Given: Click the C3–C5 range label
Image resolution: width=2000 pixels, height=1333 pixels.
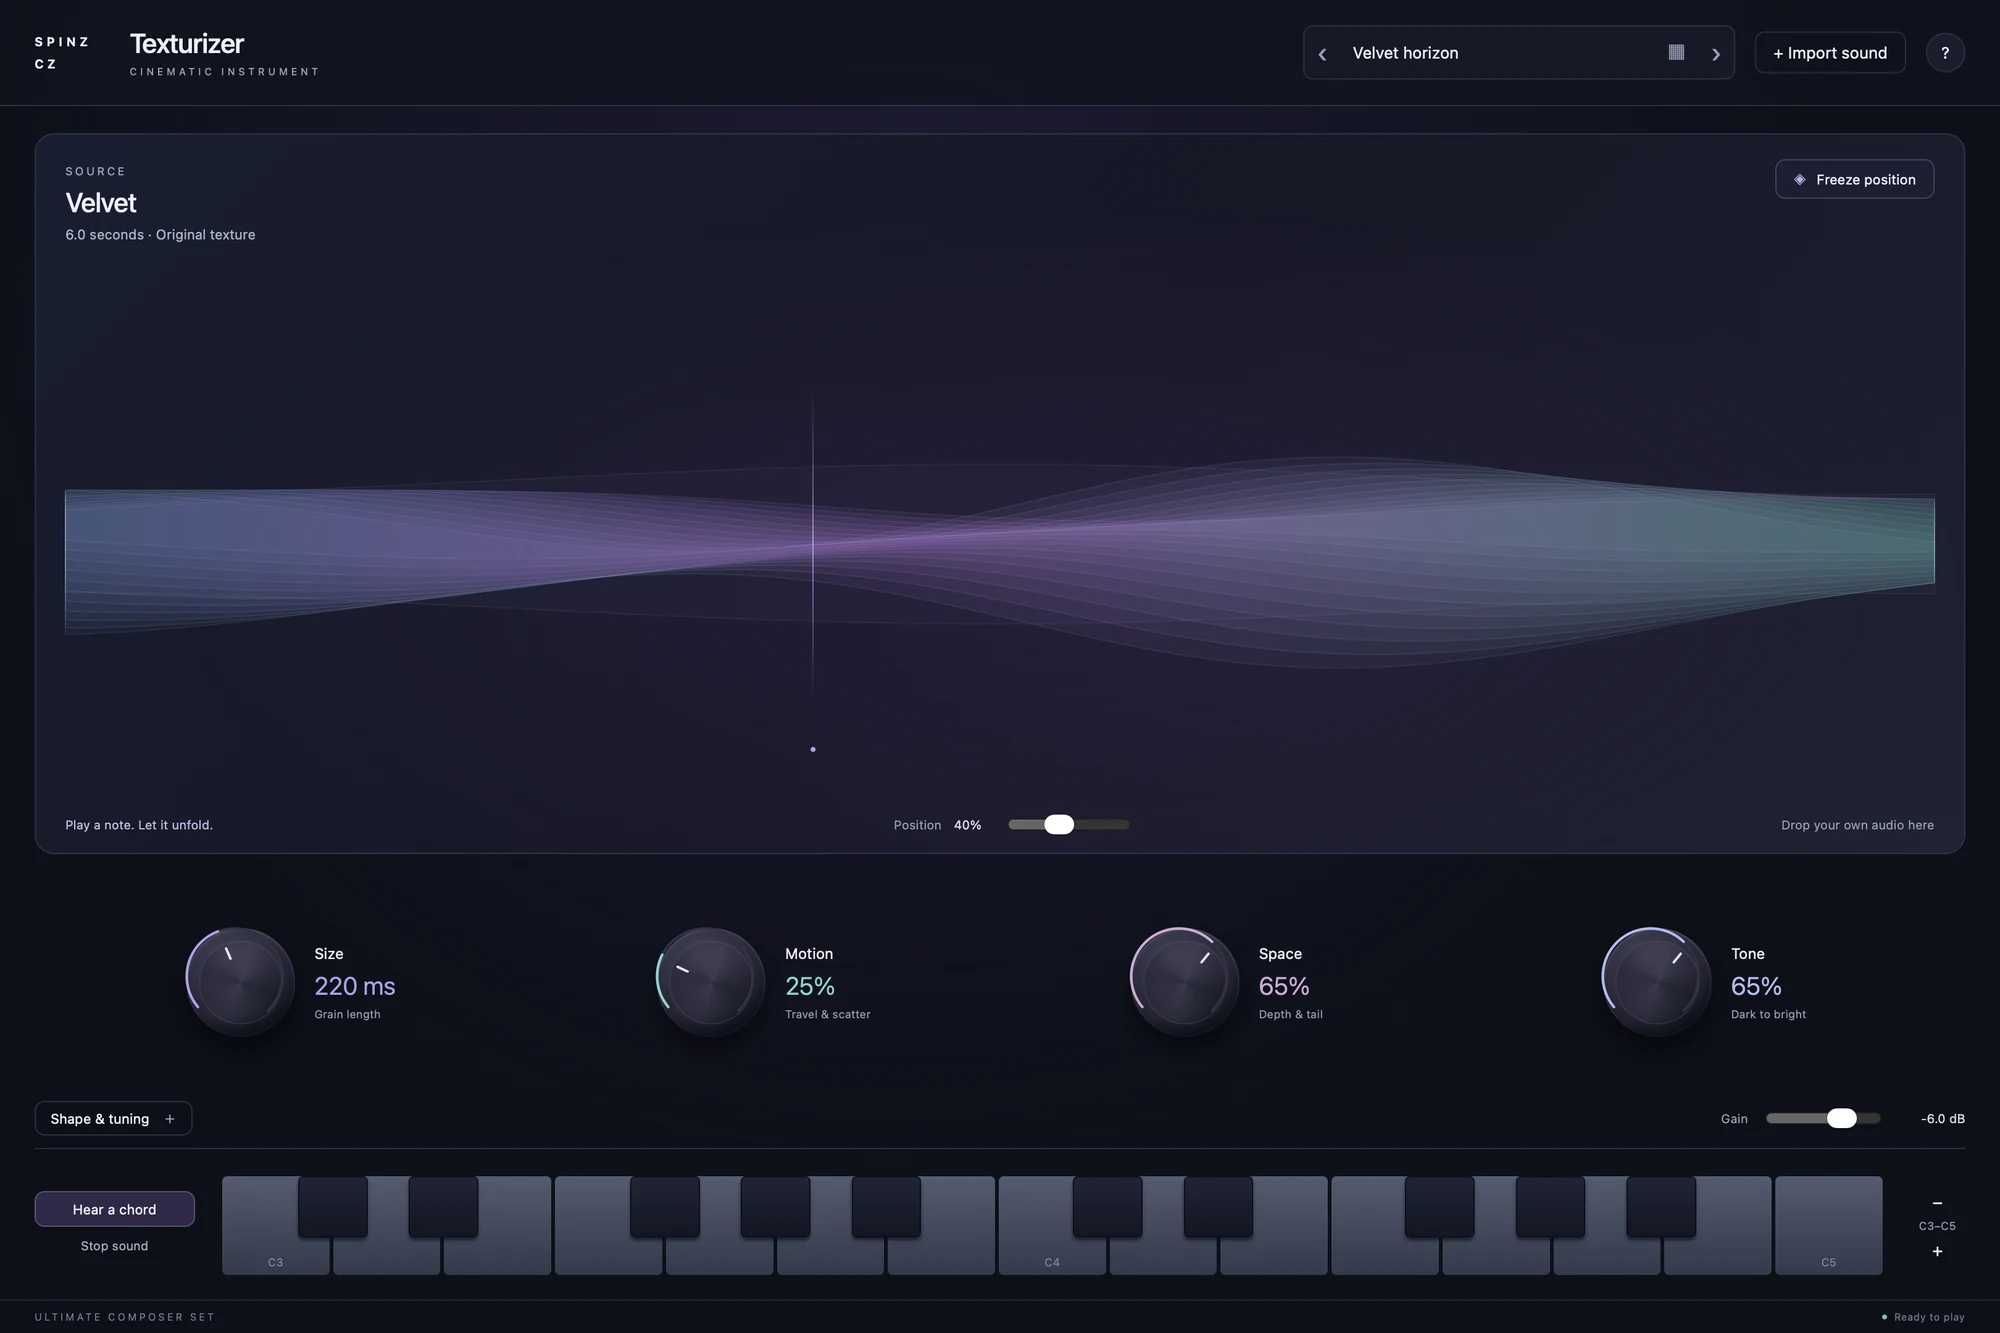Looking at the screenshot, I should click(1937, 1226).
